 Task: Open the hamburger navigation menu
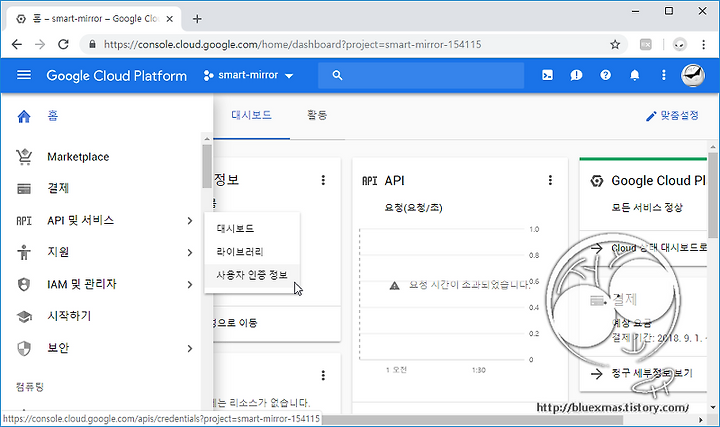pyautogui.click(x=24, y=75)
